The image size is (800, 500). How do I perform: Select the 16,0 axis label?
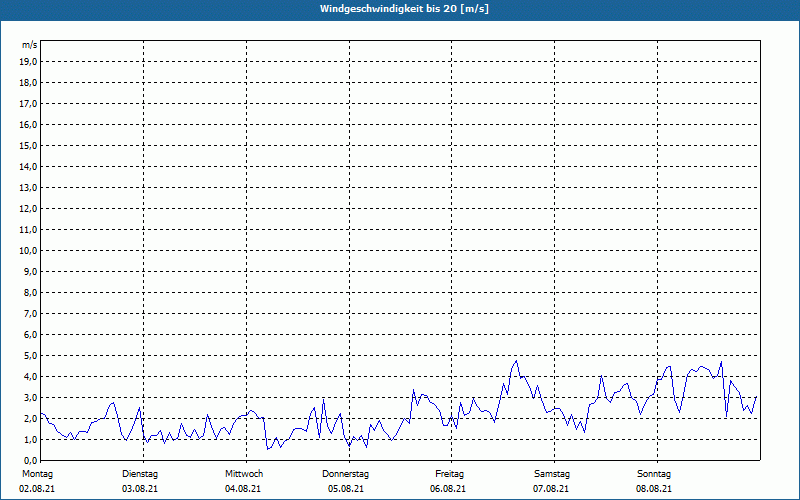tap(29, 124)
